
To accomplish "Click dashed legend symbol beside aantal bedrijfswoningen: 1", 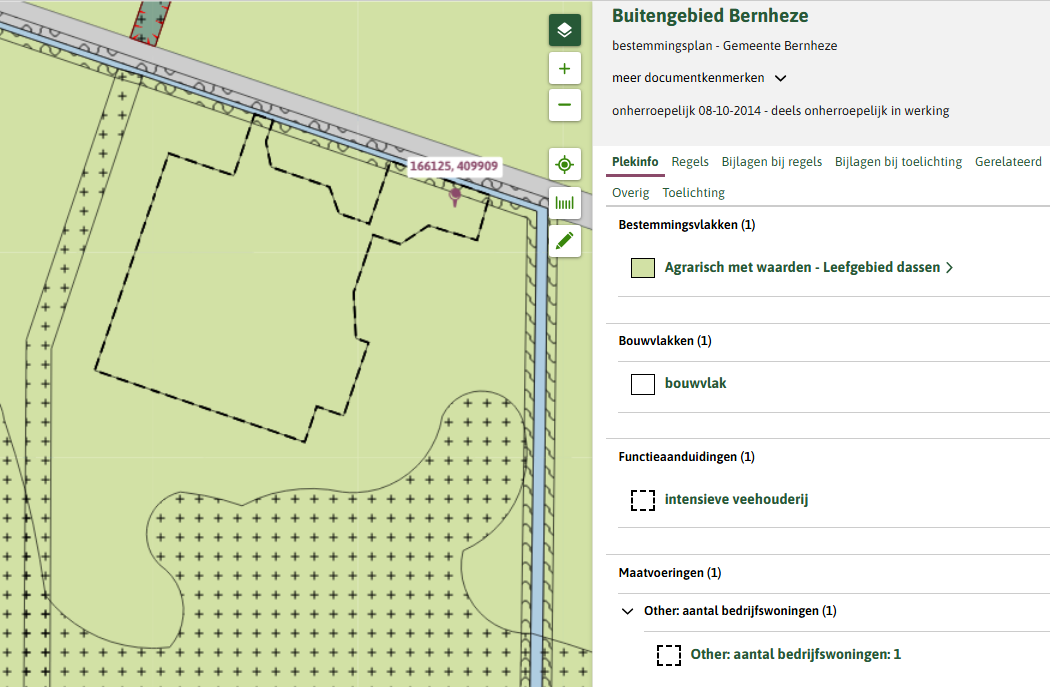I will point(669,655).
